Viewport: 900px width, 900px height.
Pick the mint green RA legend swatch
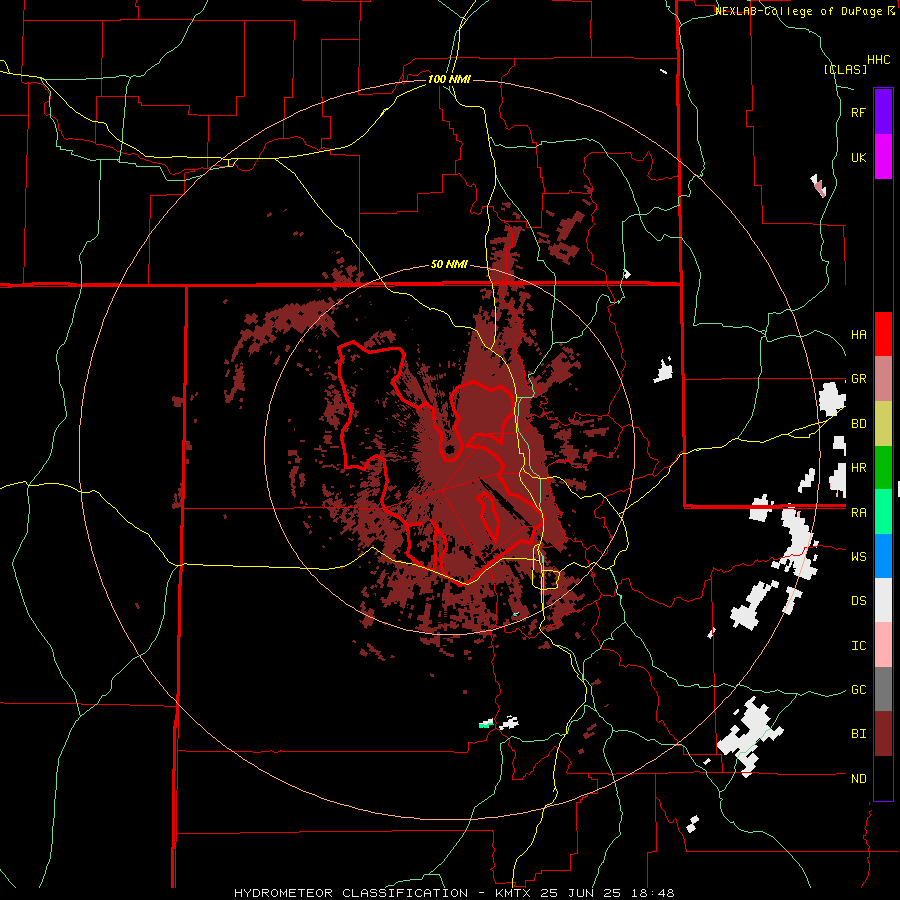coord(883,512)
